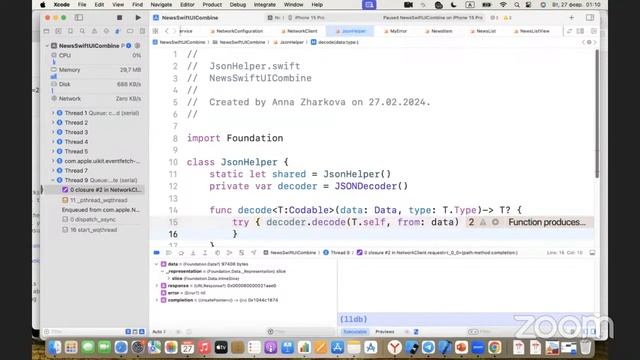Expand Thread 4 disclosure arrow
Viewport: 640px width, 360px height.
pyautogui.click(x=53, y=142)
